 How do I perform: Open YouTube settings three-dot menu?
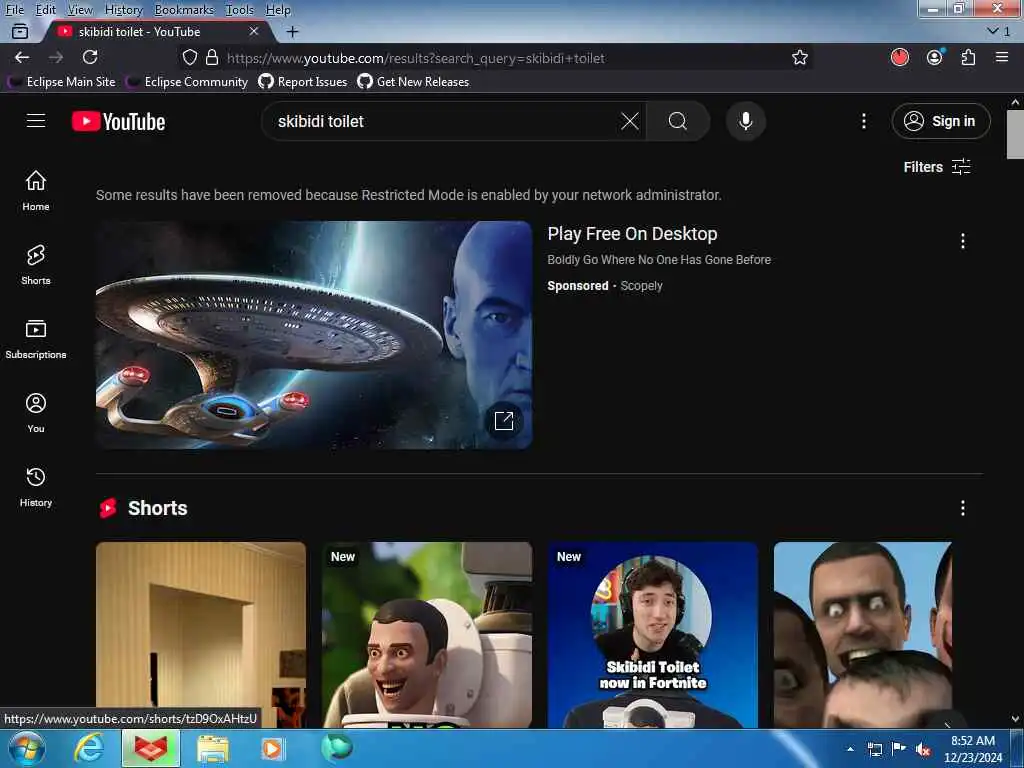[x=863, y=121]
